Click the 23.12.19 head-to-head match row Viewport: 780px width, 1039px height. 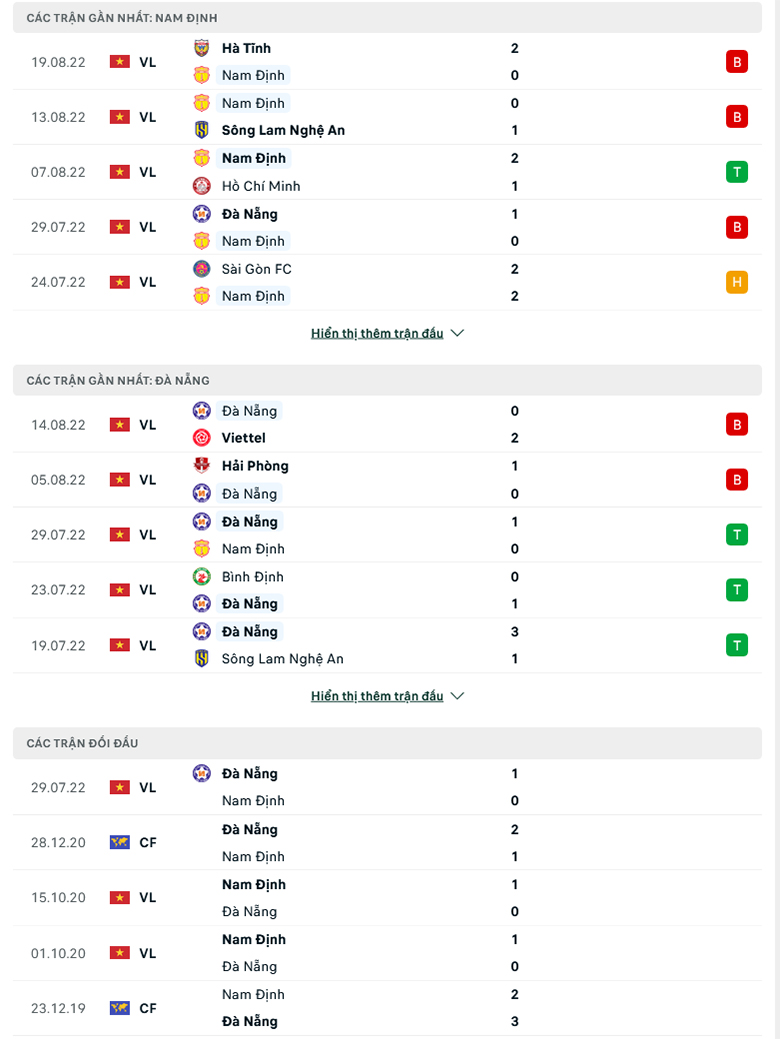point(388,1008)
